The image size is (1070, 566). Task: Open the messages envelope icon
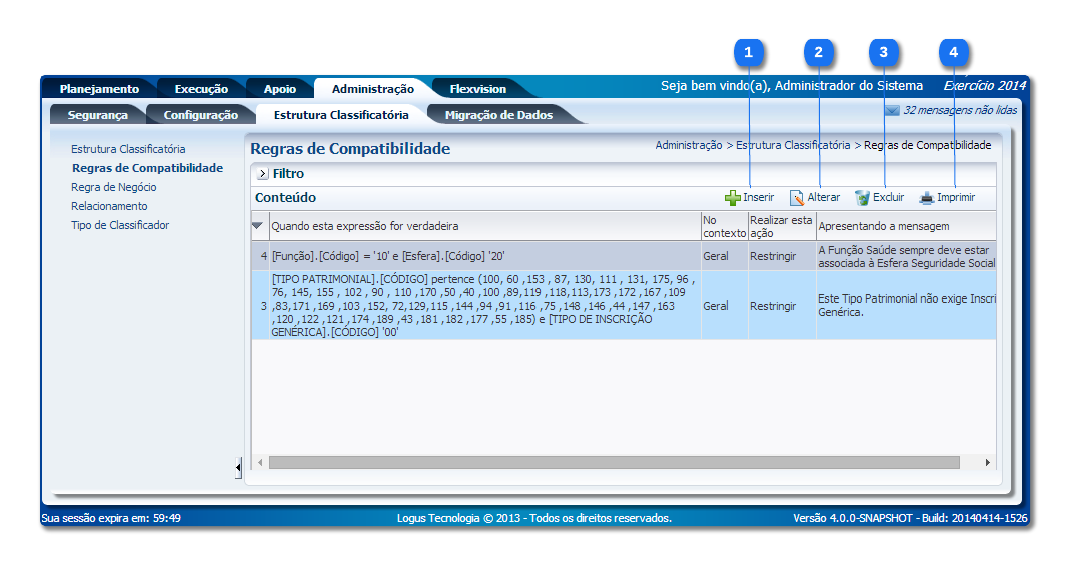(x=892, y=111)
